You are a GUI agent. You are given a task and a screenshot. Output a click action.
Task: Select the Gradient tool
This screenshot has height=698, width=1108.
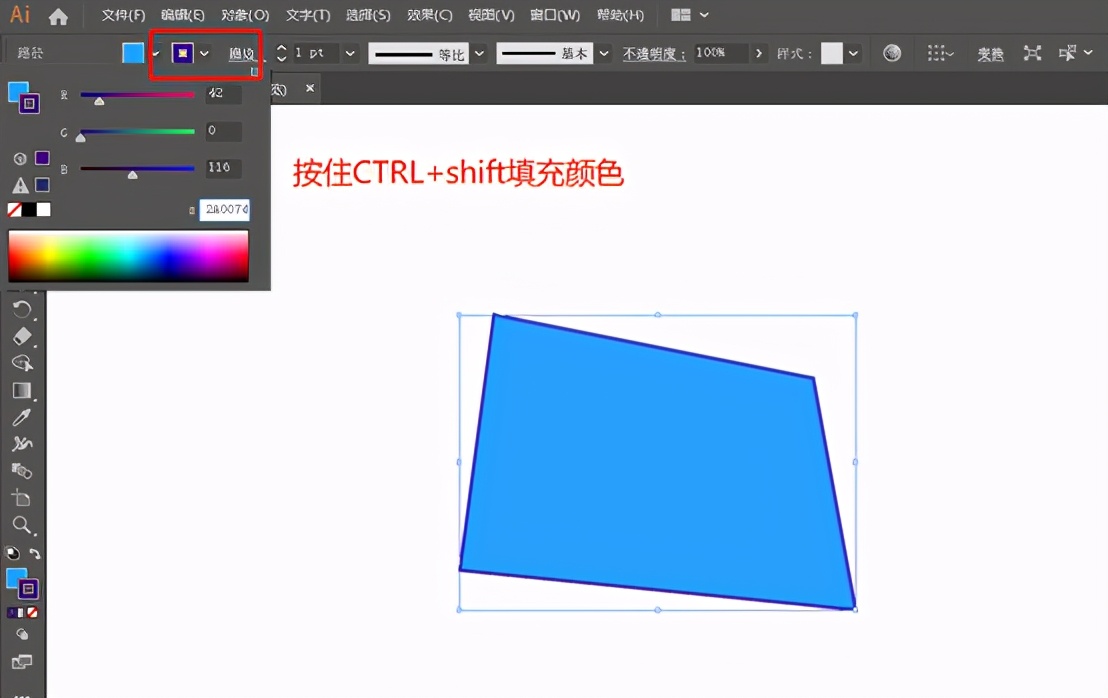click(x=22, y=391)
